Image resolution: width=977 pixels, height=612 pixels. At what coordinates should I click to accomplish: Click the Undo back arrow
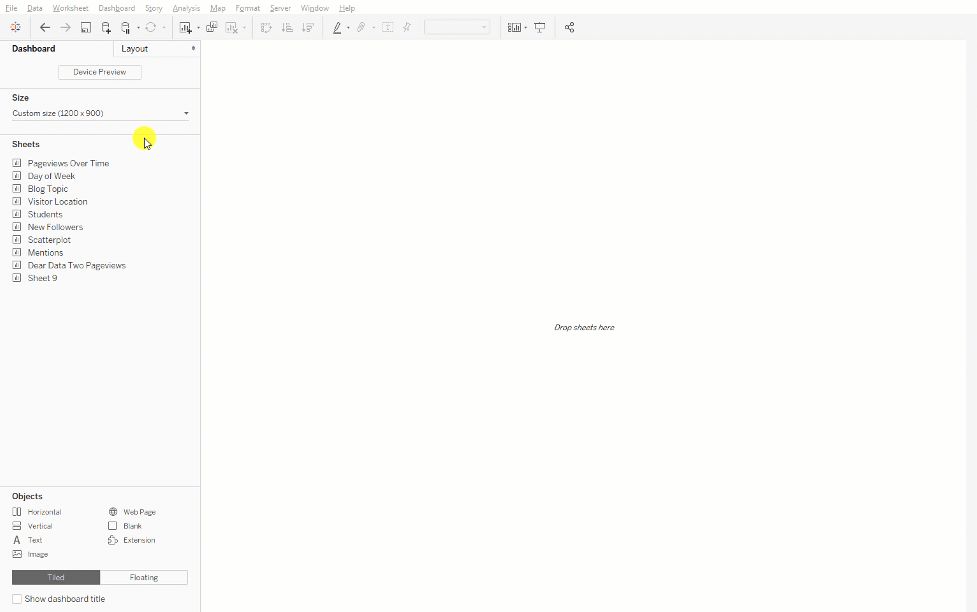coord(45,27)
